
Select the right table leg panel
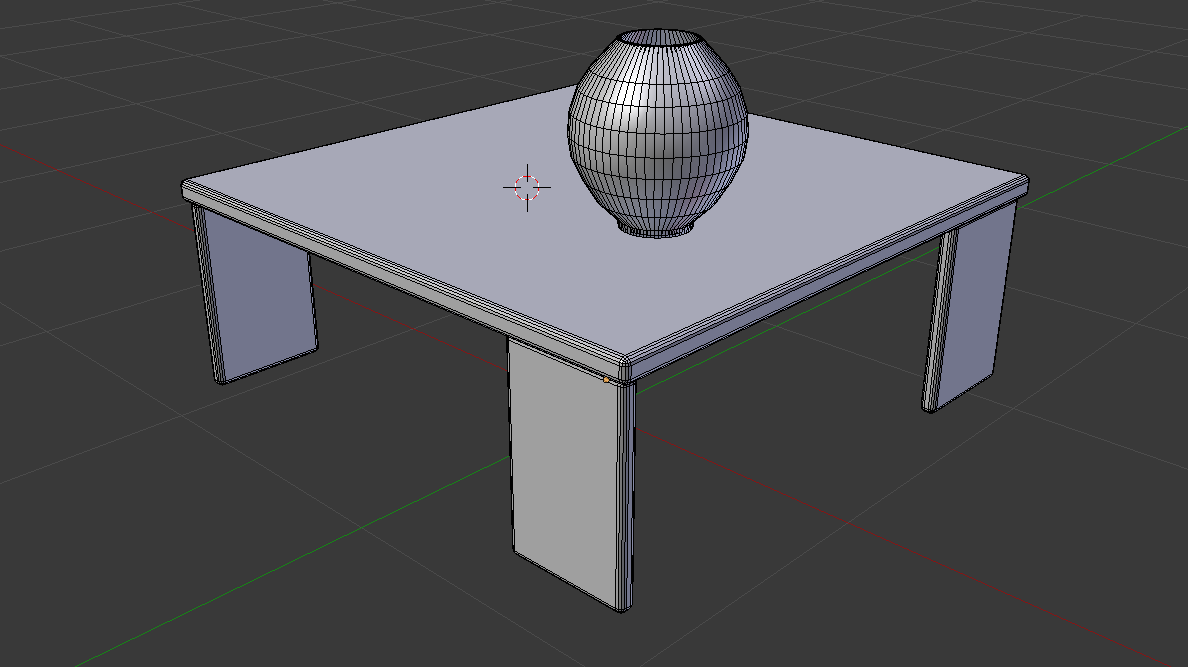pos(969,307)
